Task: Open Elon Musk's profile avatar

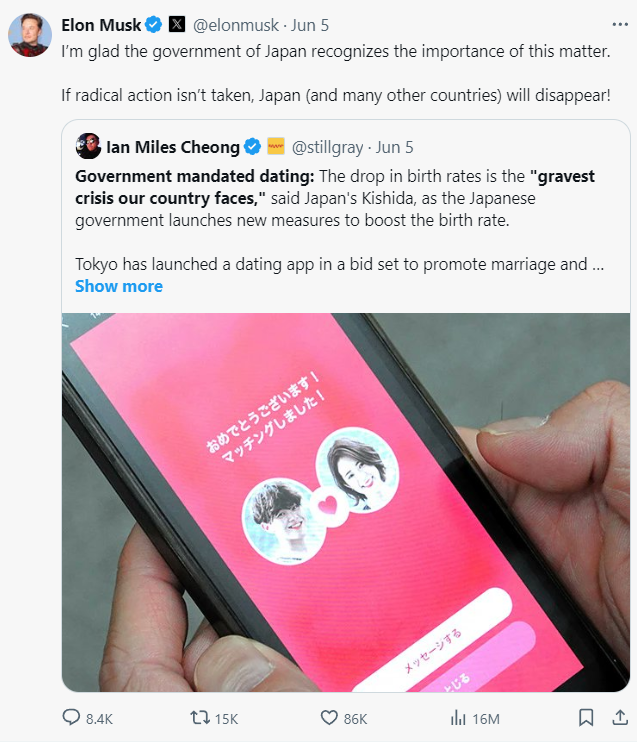Action: tap(30, 35)
